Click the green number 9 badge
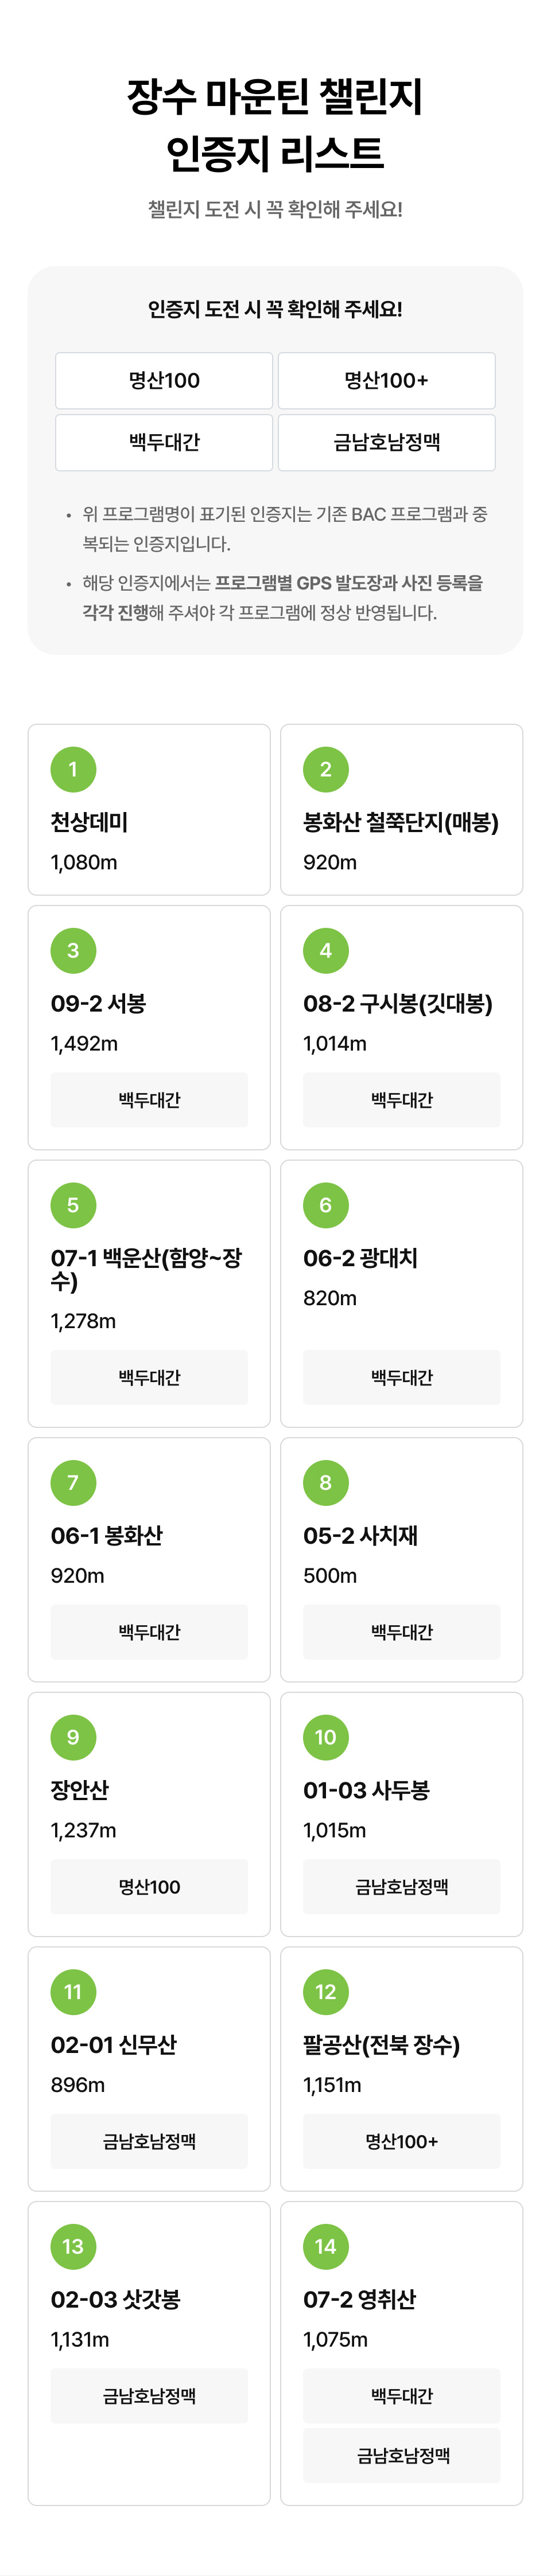551x2576 pixels. click(73, 1737)
